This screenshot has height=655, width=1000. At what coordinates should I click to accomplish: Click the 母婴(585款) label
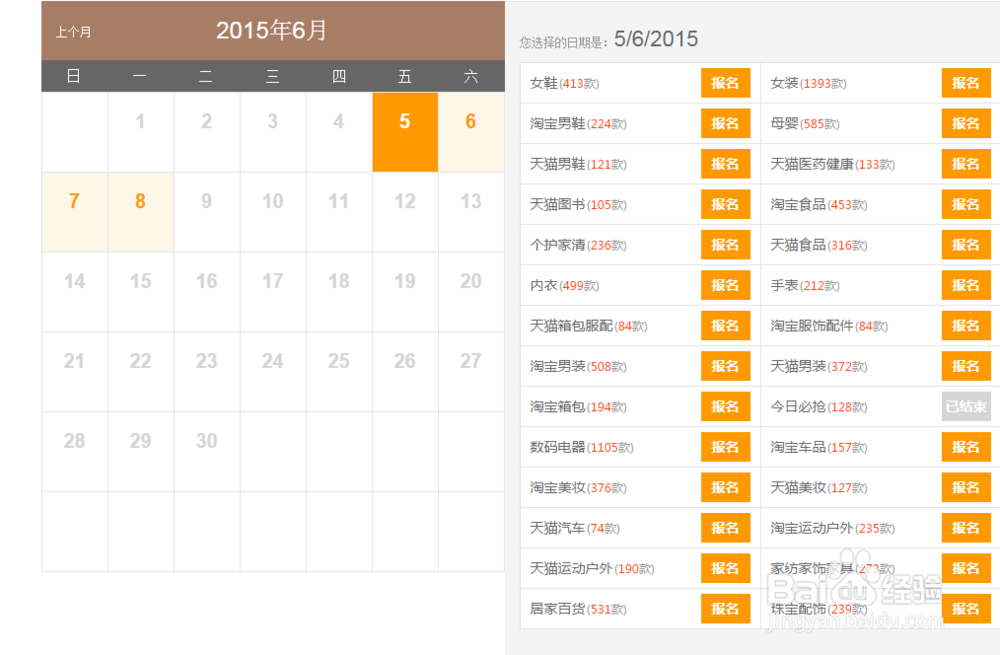pyautogui.click(x=805, y=124)
